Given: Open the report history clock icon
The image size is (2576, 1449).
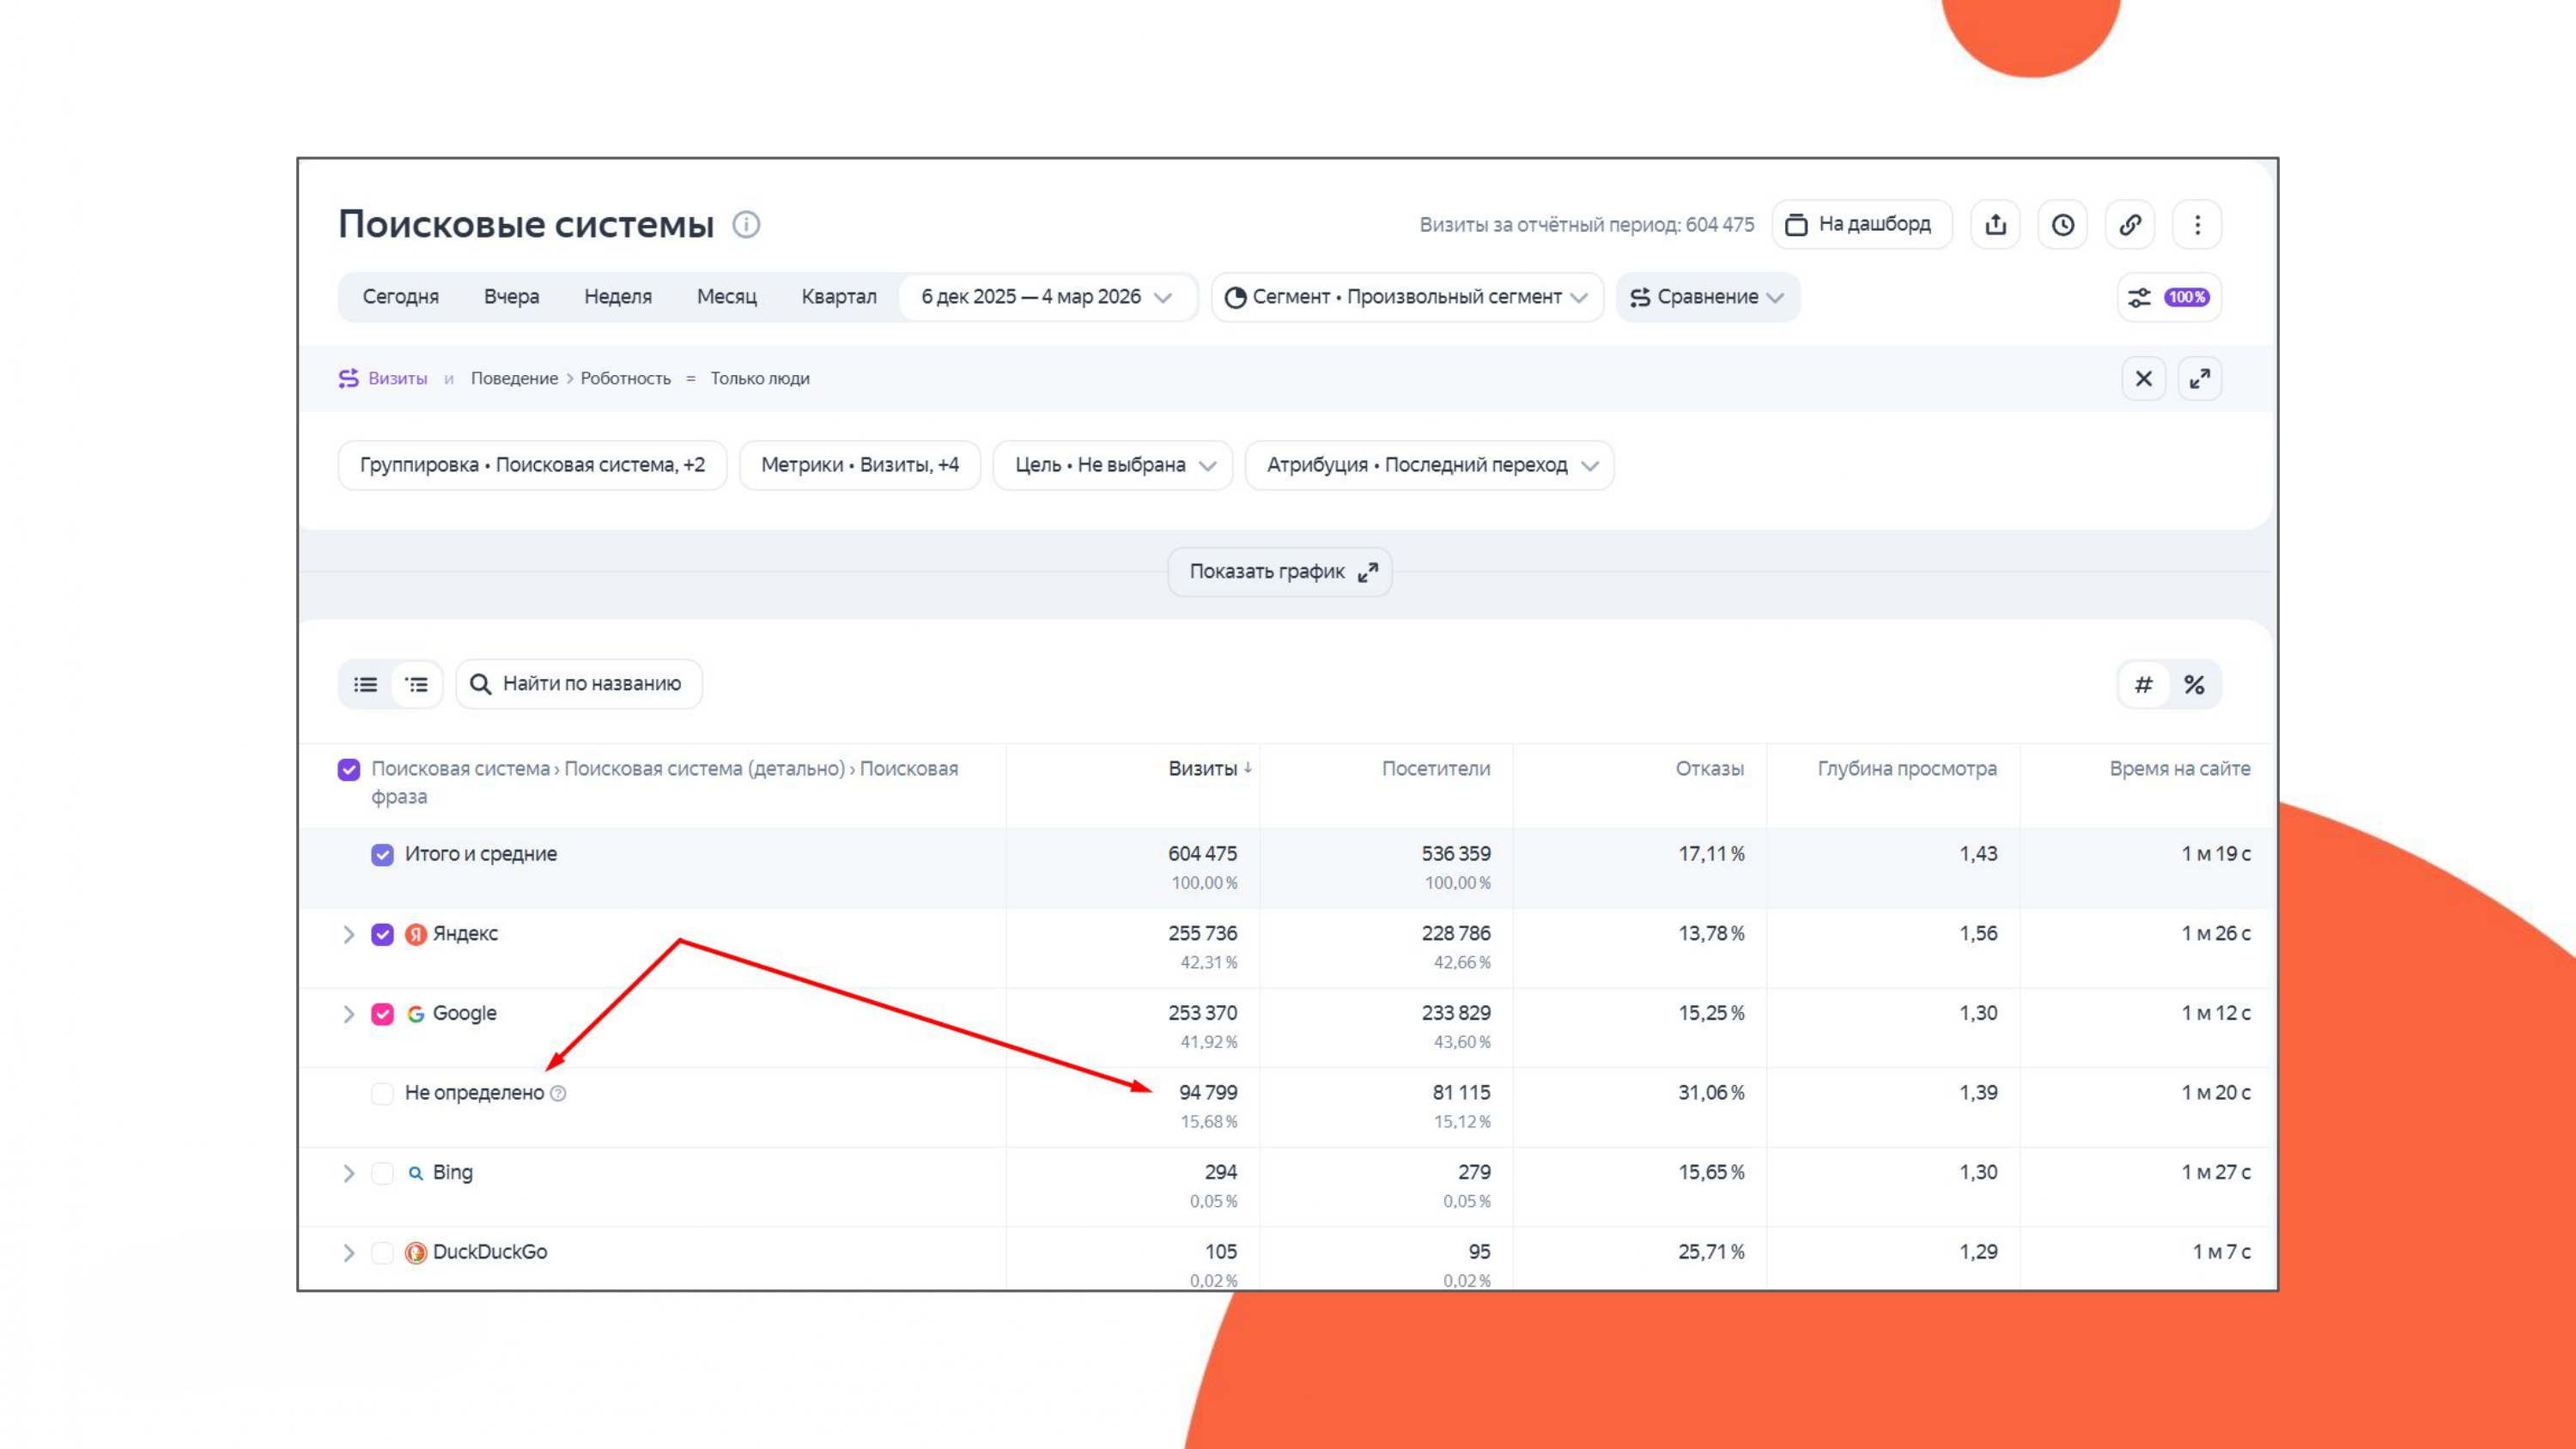Looking at the screenshot, I should pos(2062,224).
